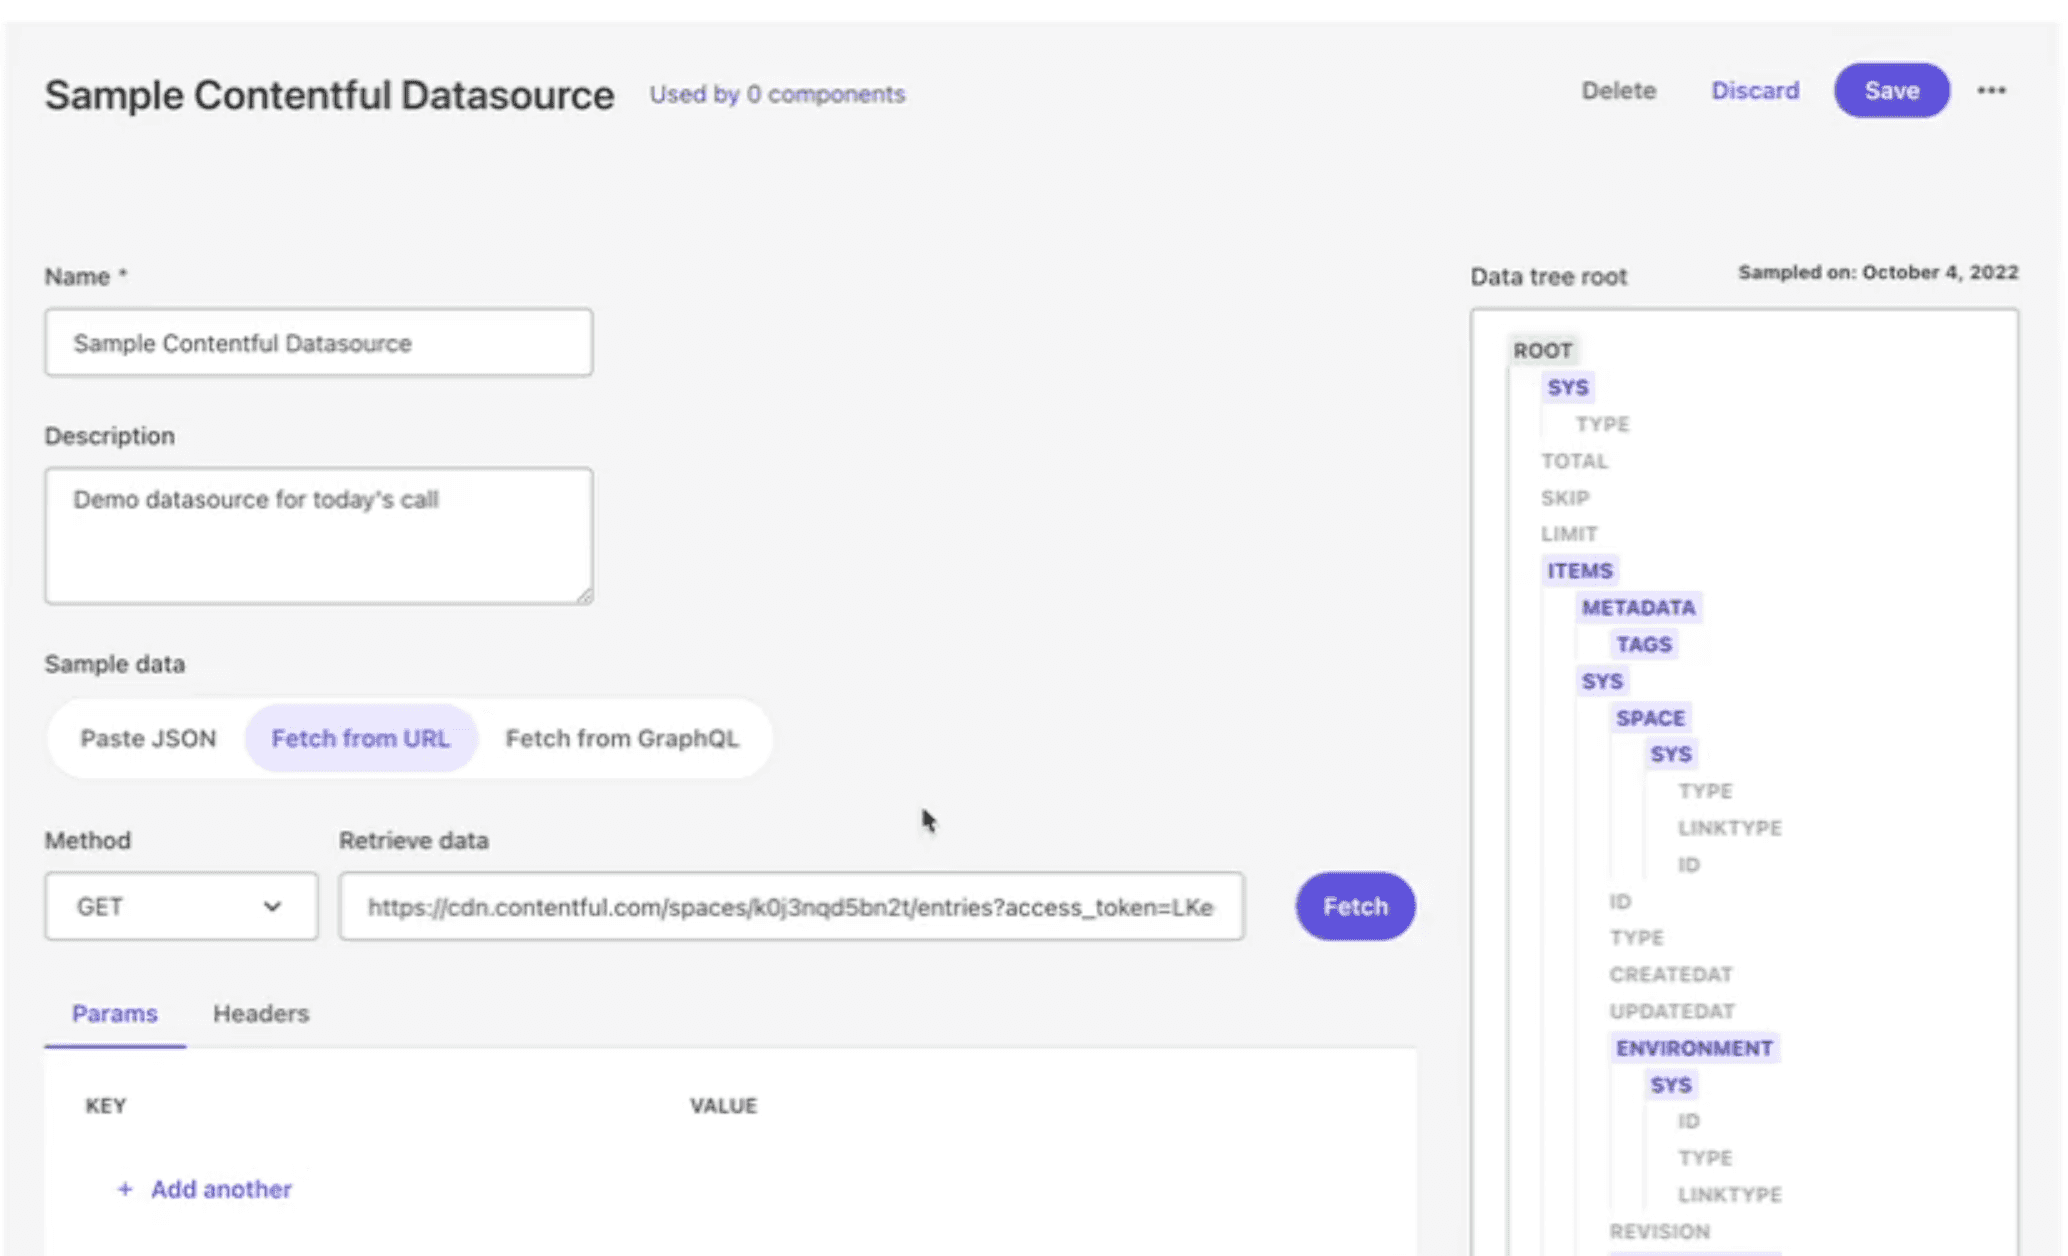The height and width of the screenshot is (1256, 2068).
Task: Click the Retrieve data URL field
Action: coord(790,906)
